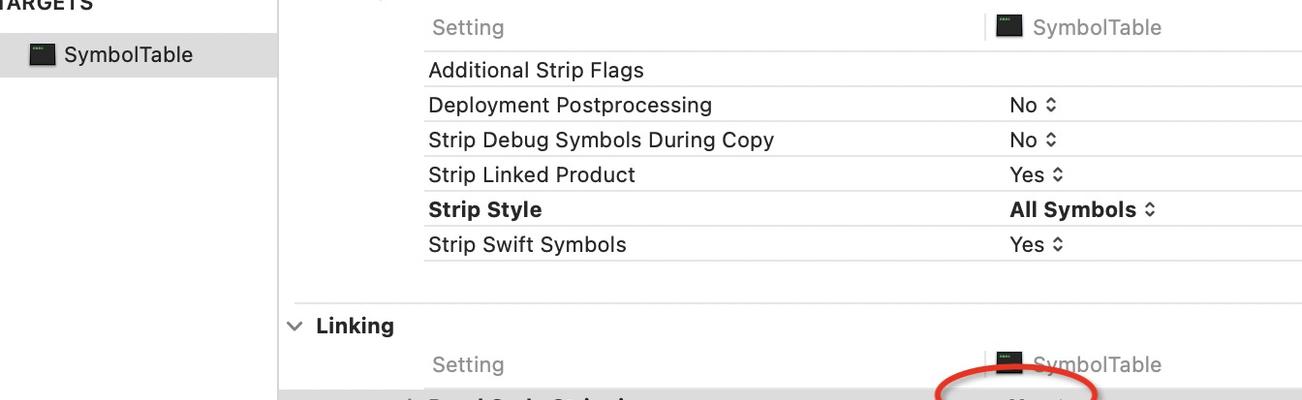Select the Strip Swift Symbols setting label
The height and width of the screenshot is (400, 1302).
point(527,245)
